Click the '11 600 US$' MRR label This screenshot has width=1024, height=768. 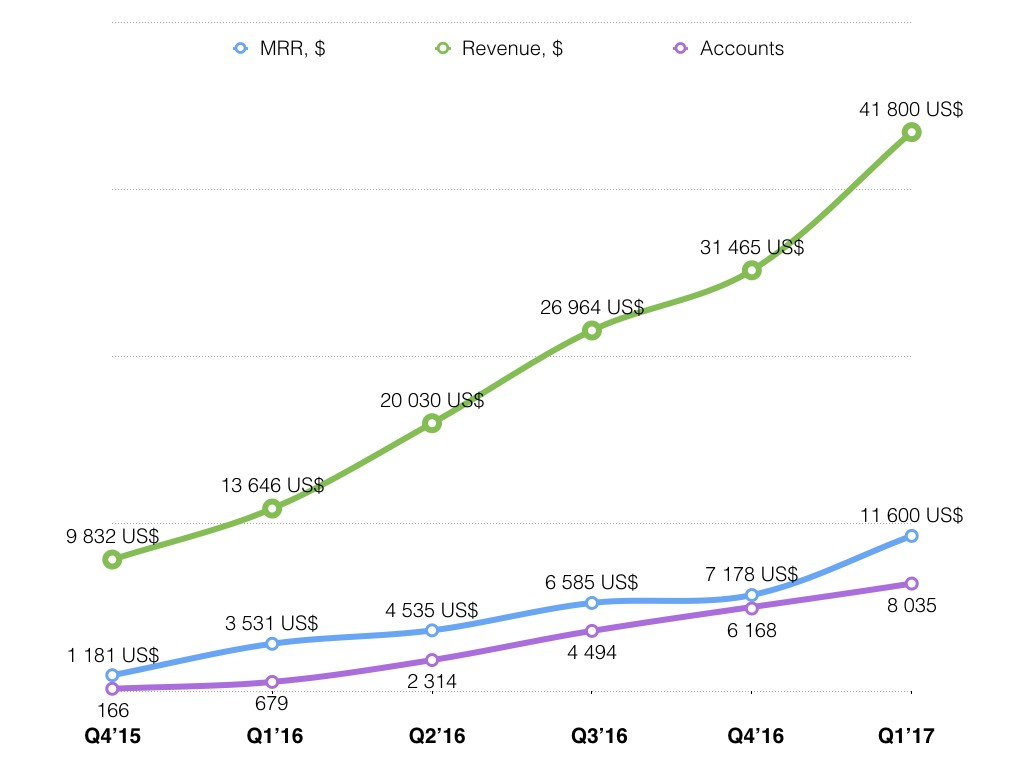[911, 515]
